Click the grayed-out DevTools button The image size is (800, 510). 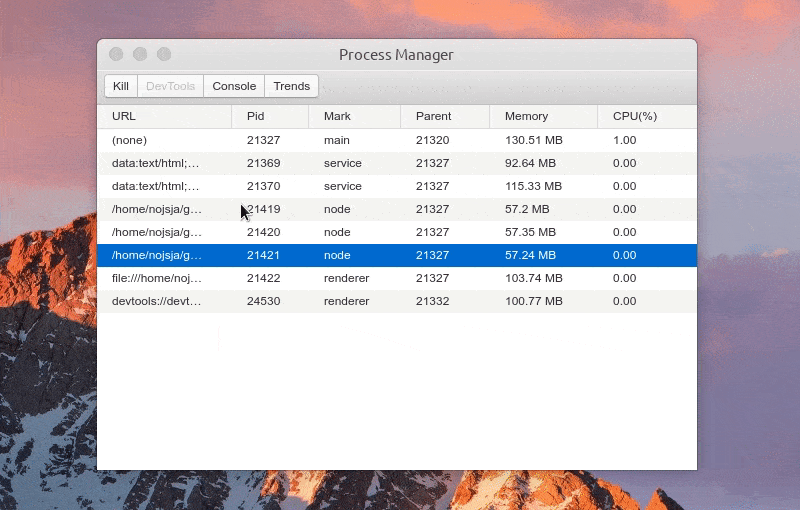[170, 86]
